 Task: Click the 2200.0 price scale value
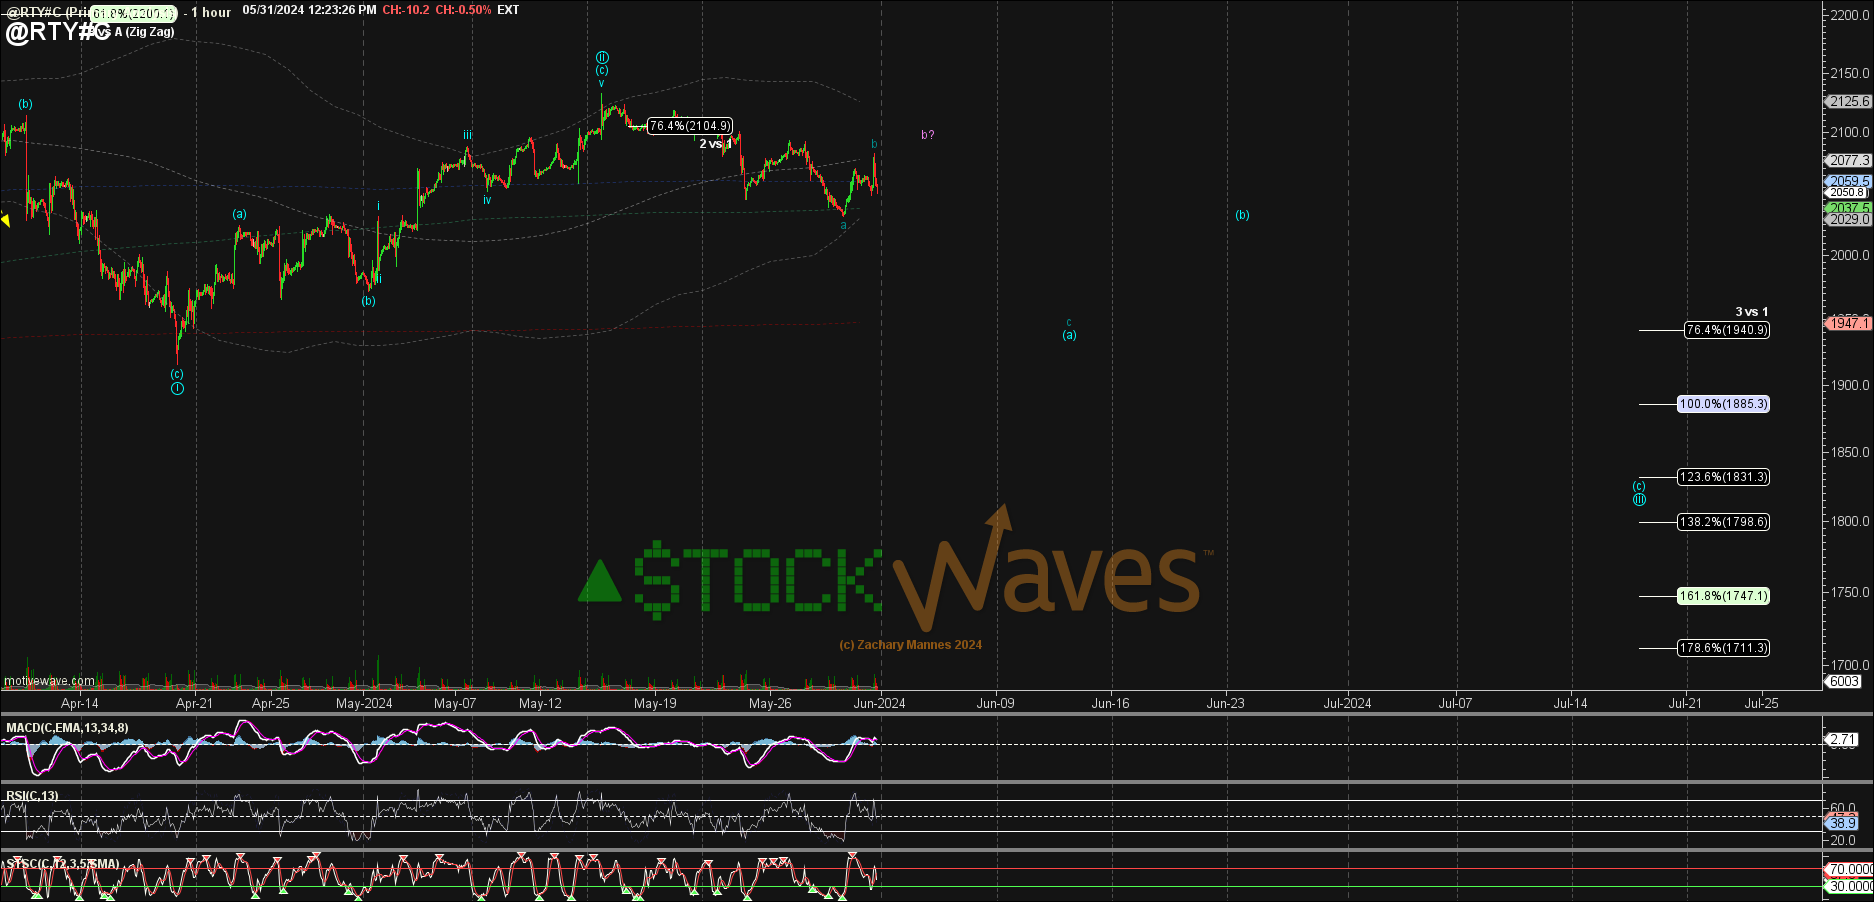point(1850,16)
